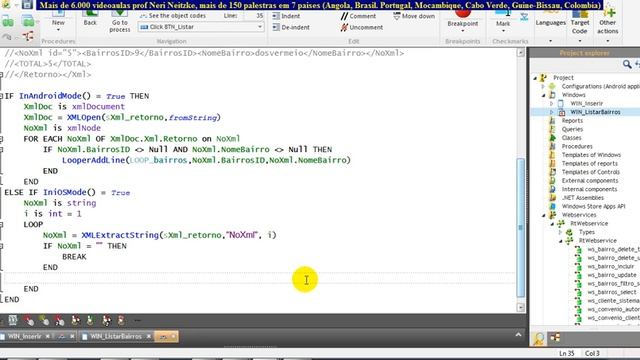Select WIN_Inserir in Project explorer
The image size is (640, 360).
click(x=587, y=103)
